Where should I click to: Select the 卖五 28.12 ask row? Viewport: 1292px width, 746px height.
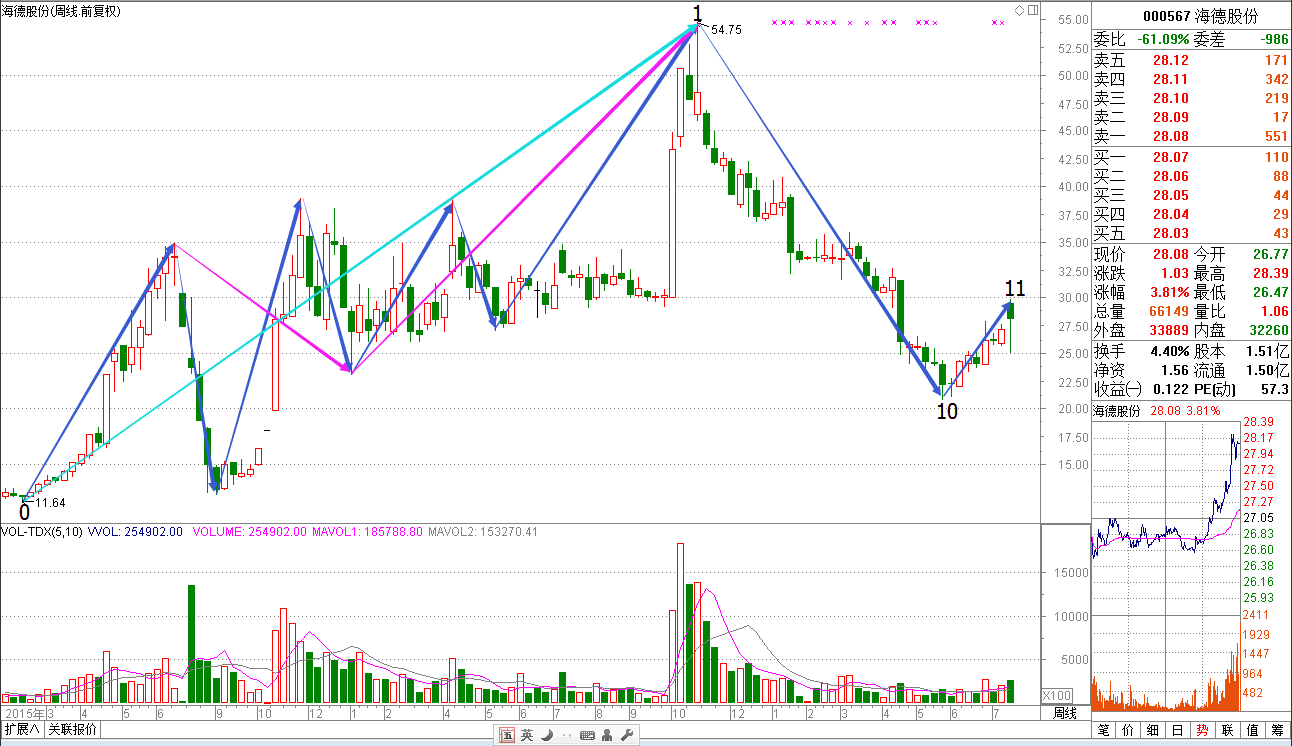pyautogui.click(x=1191, y=60)
